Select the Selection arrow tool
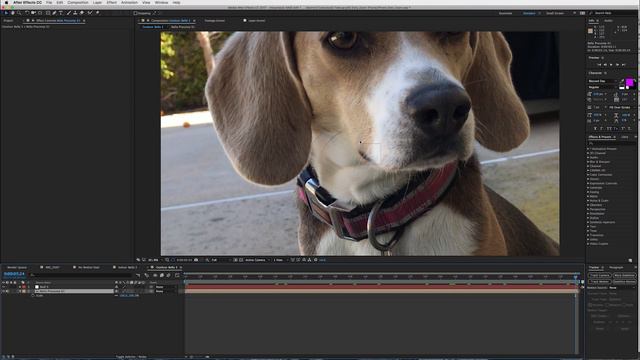The width and height of the screenshot is (640, 360). point(6,13)
